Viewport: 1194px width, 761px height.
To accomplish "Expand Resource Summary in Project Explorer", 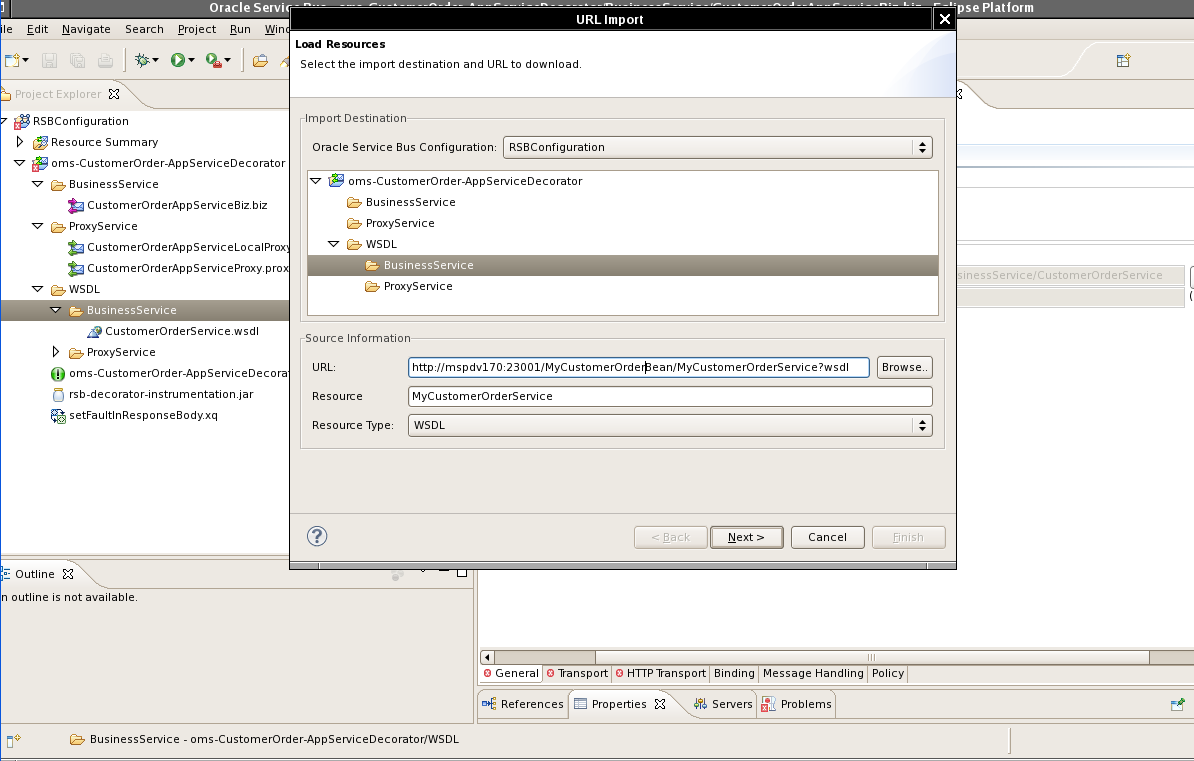I will (20, 142).
